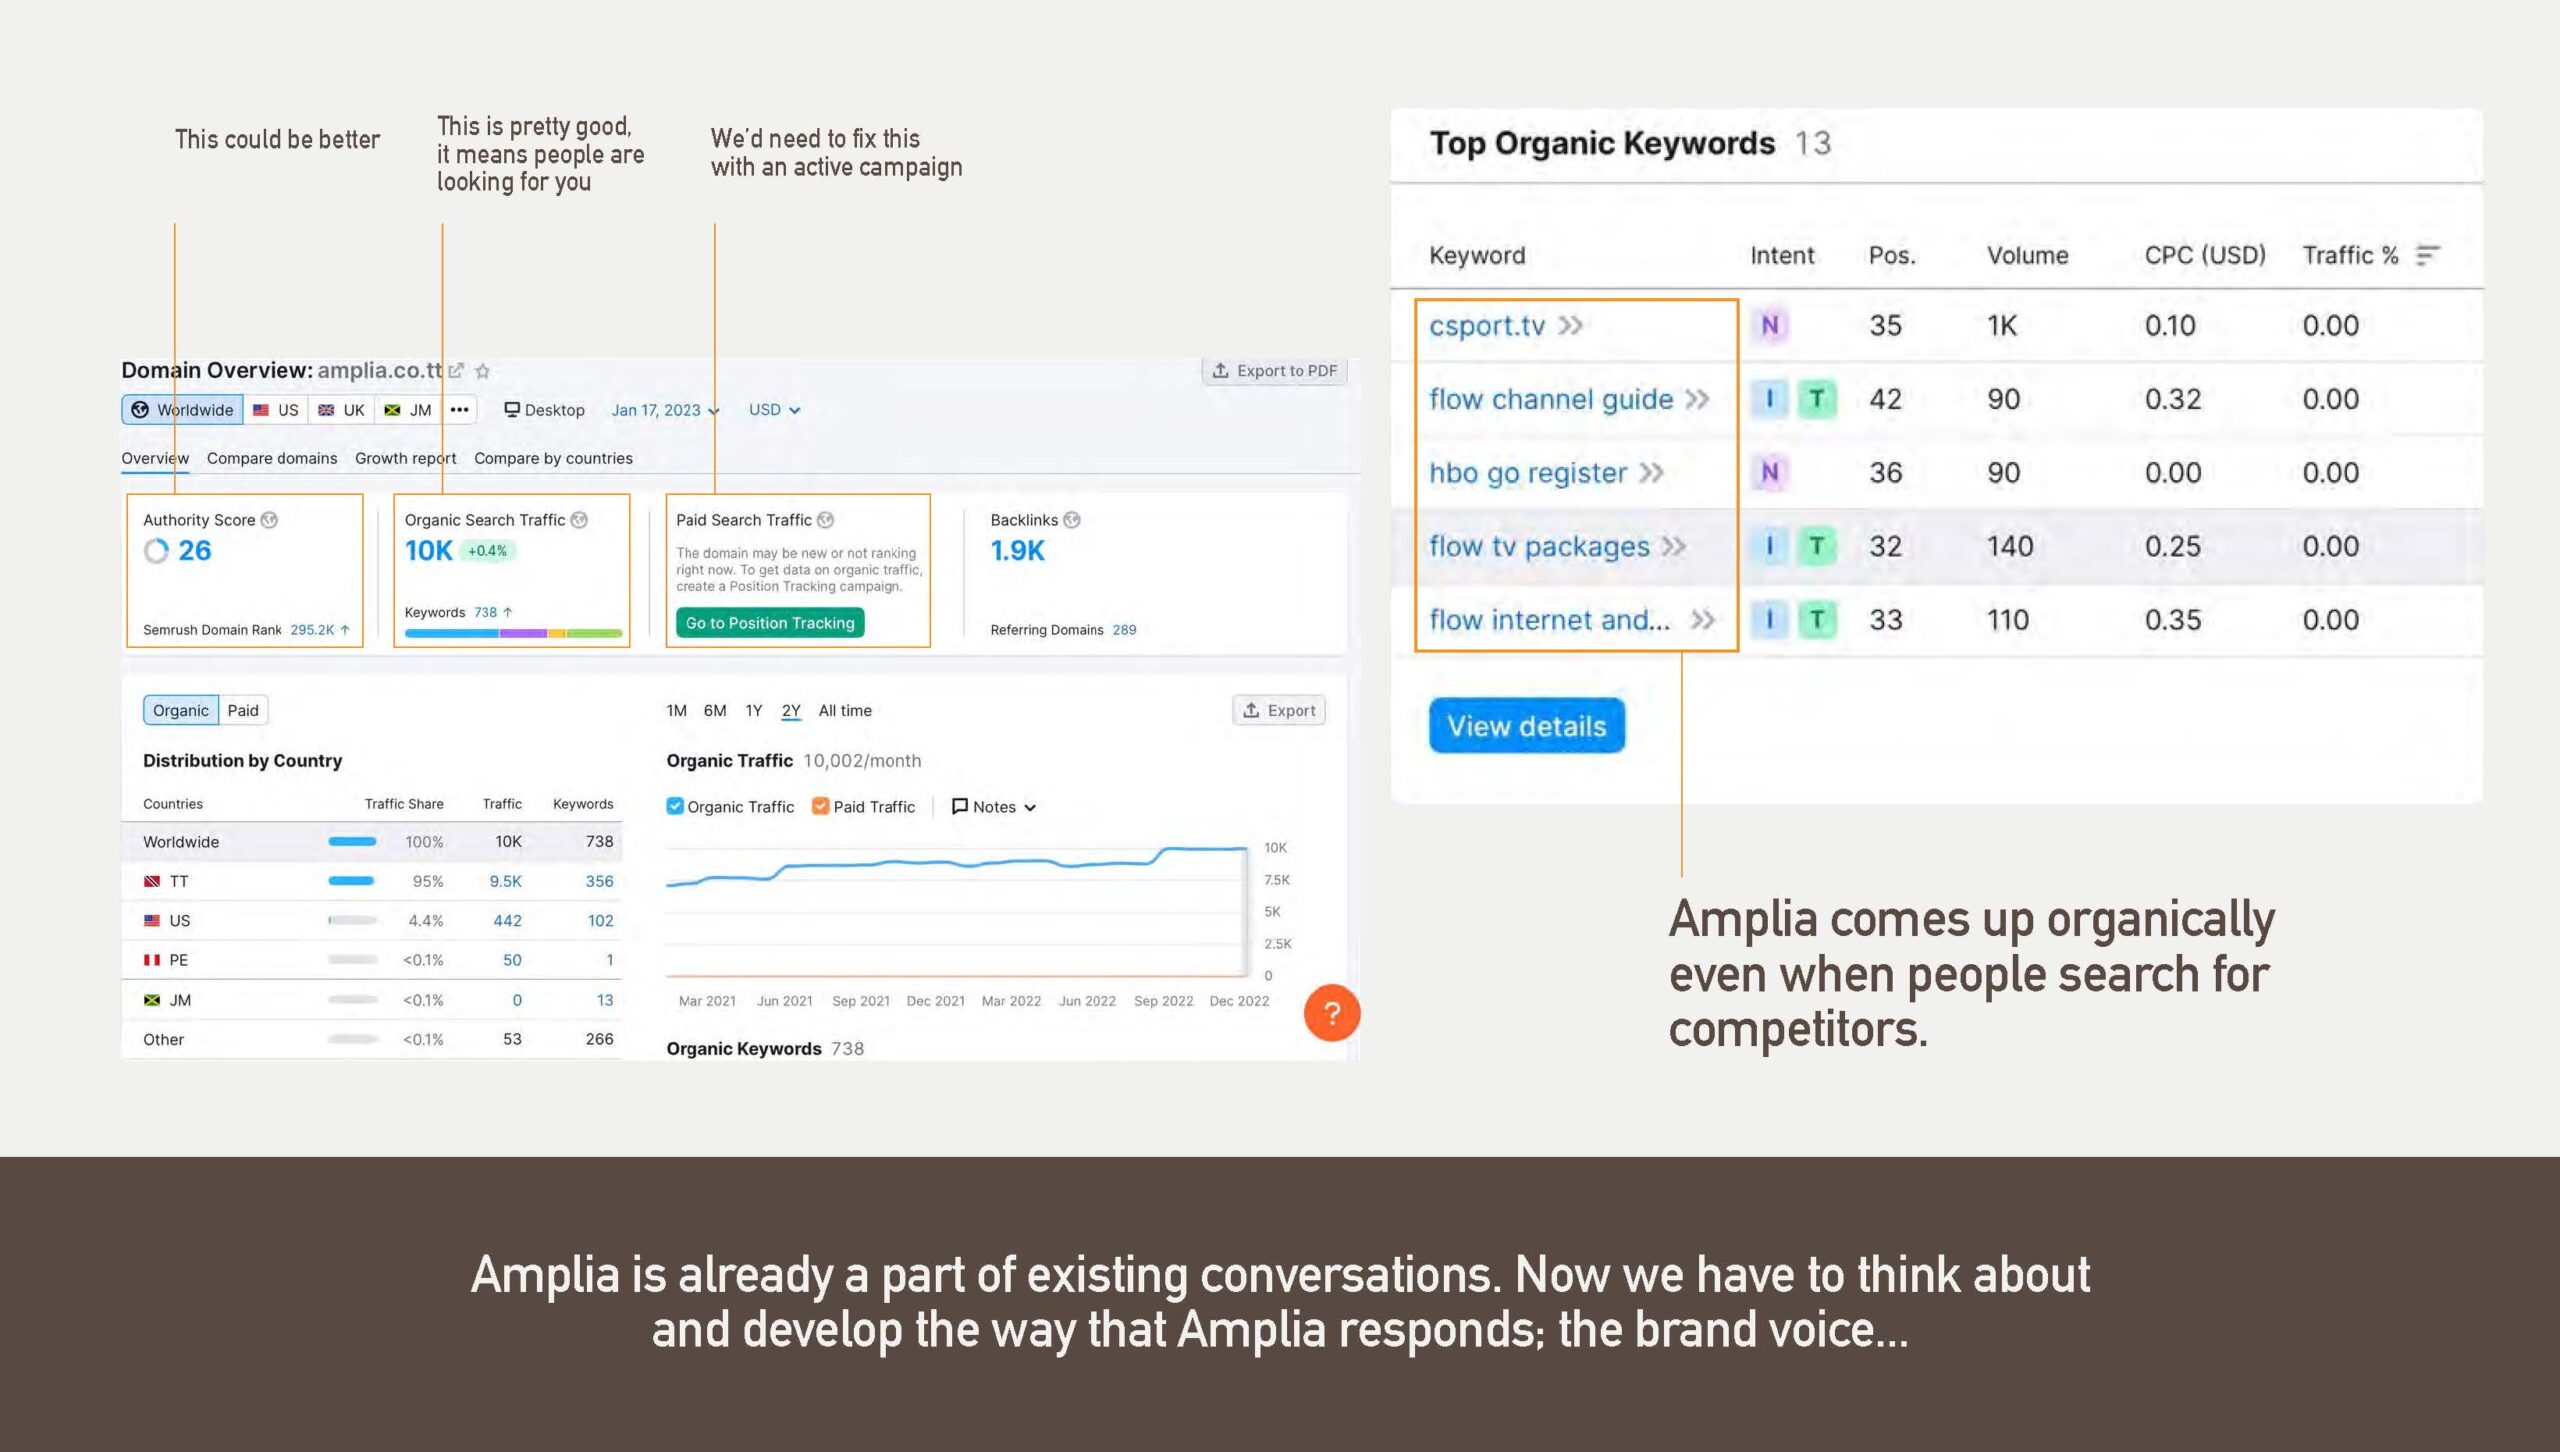Viewport: 2560px width, 1452px height.
Task: Select the Worldwide database globe button
Action: pos(182,410)
